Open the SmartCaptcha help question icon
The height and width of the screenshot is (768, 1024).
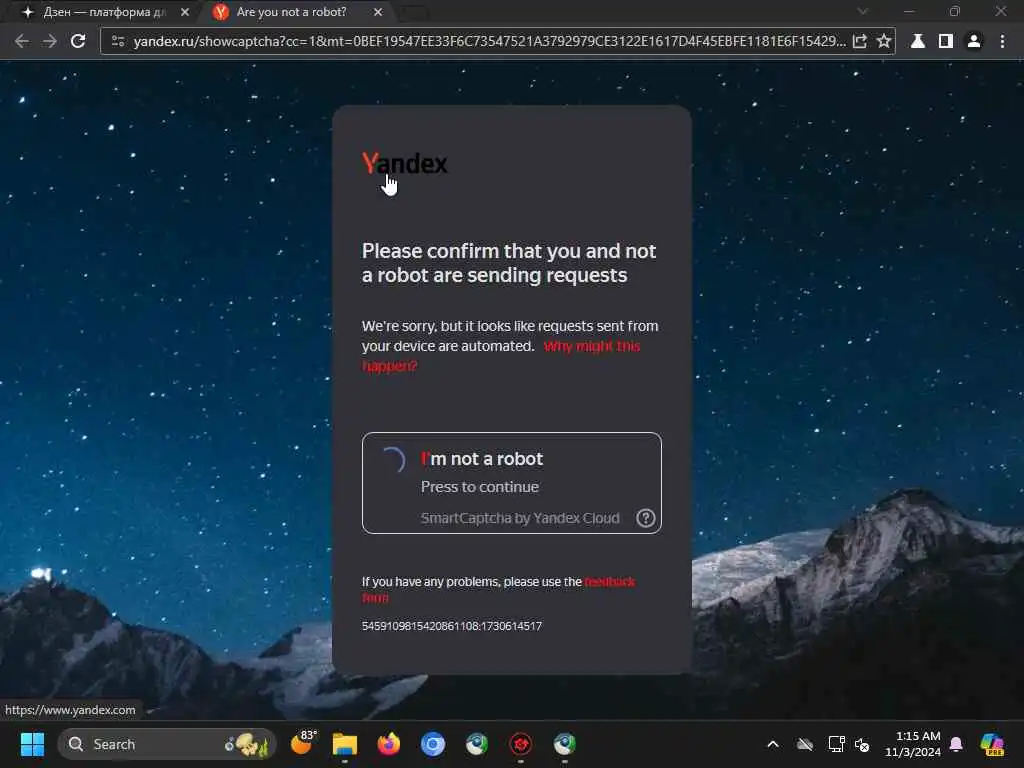coord(645,518)
